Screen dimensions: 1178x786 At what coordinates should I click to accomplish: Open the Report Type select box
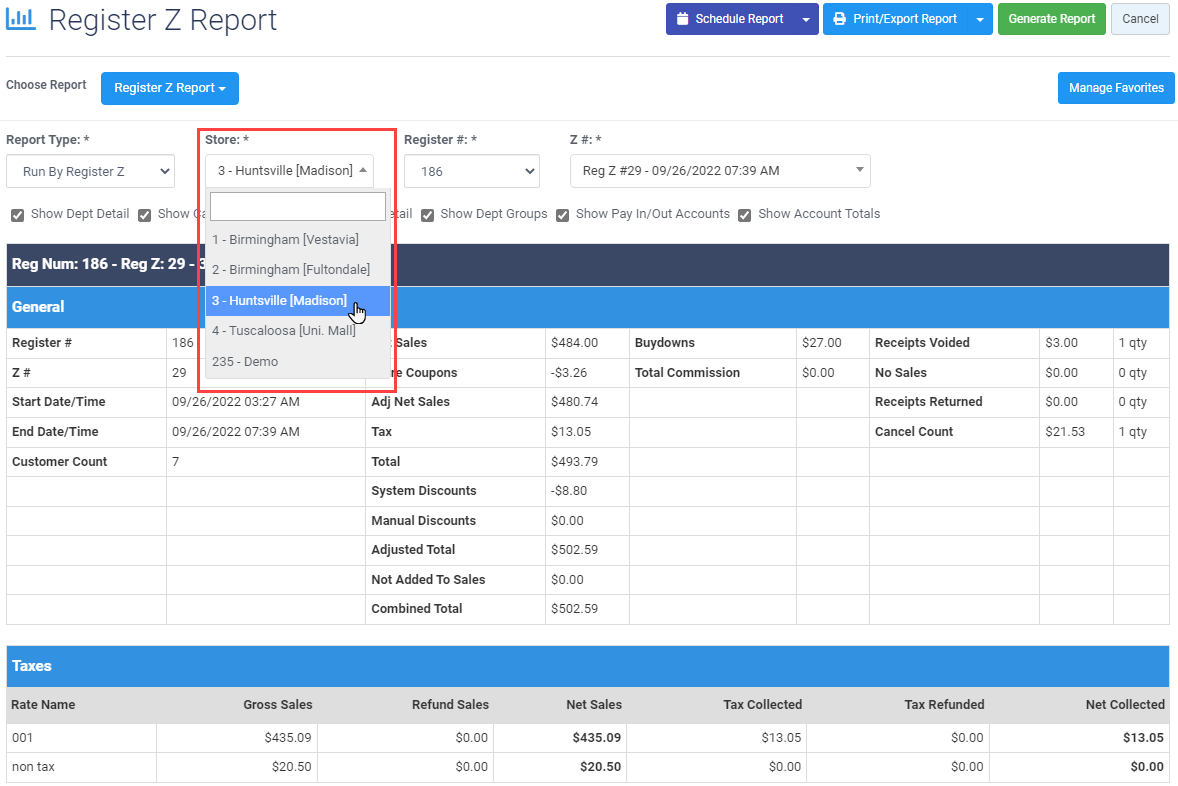[90, 171]
